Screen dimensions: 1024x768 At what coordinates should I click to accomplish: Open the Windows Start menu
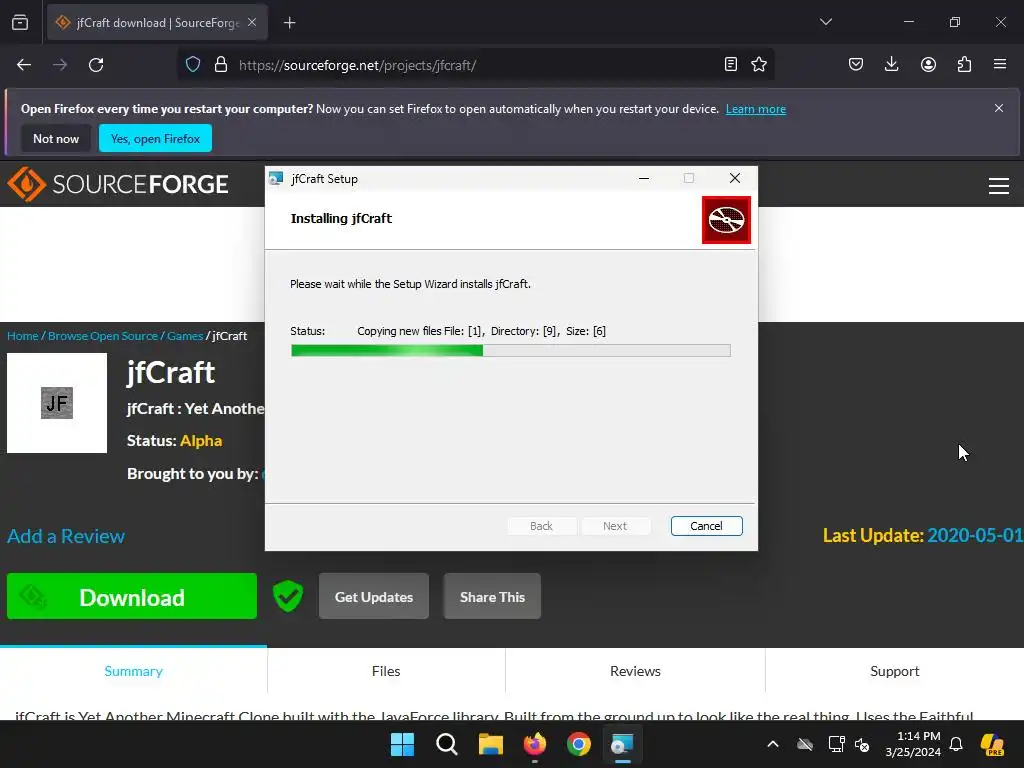click(402, 744)
